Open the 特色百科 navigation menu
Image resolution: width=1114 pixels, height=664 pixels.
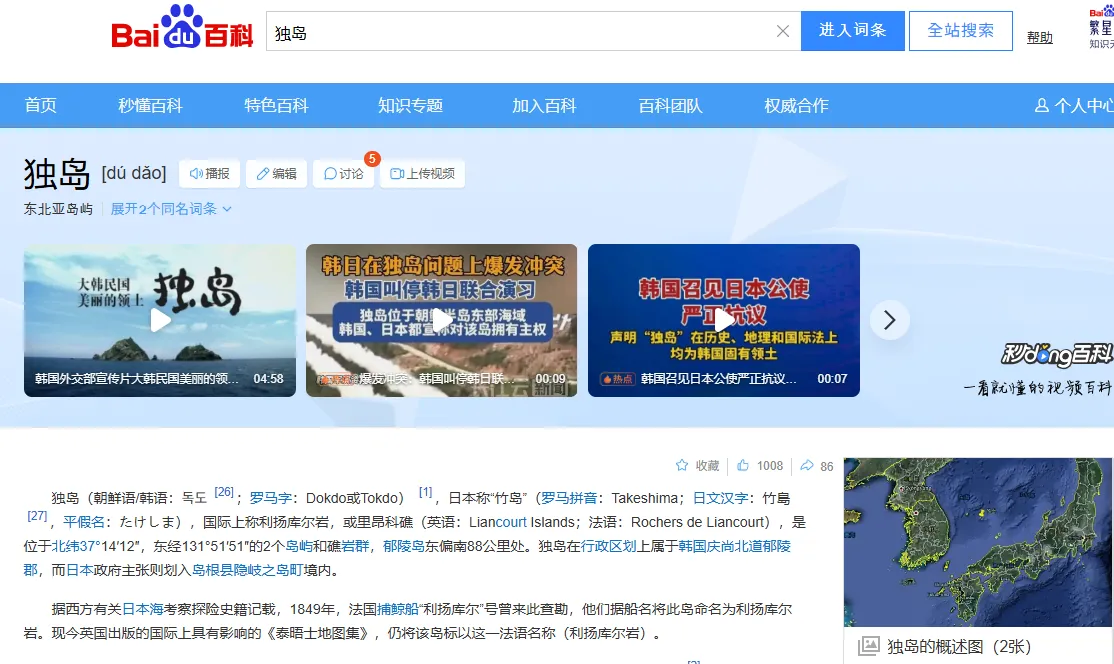pyautogui.click(x=276, y=105)
